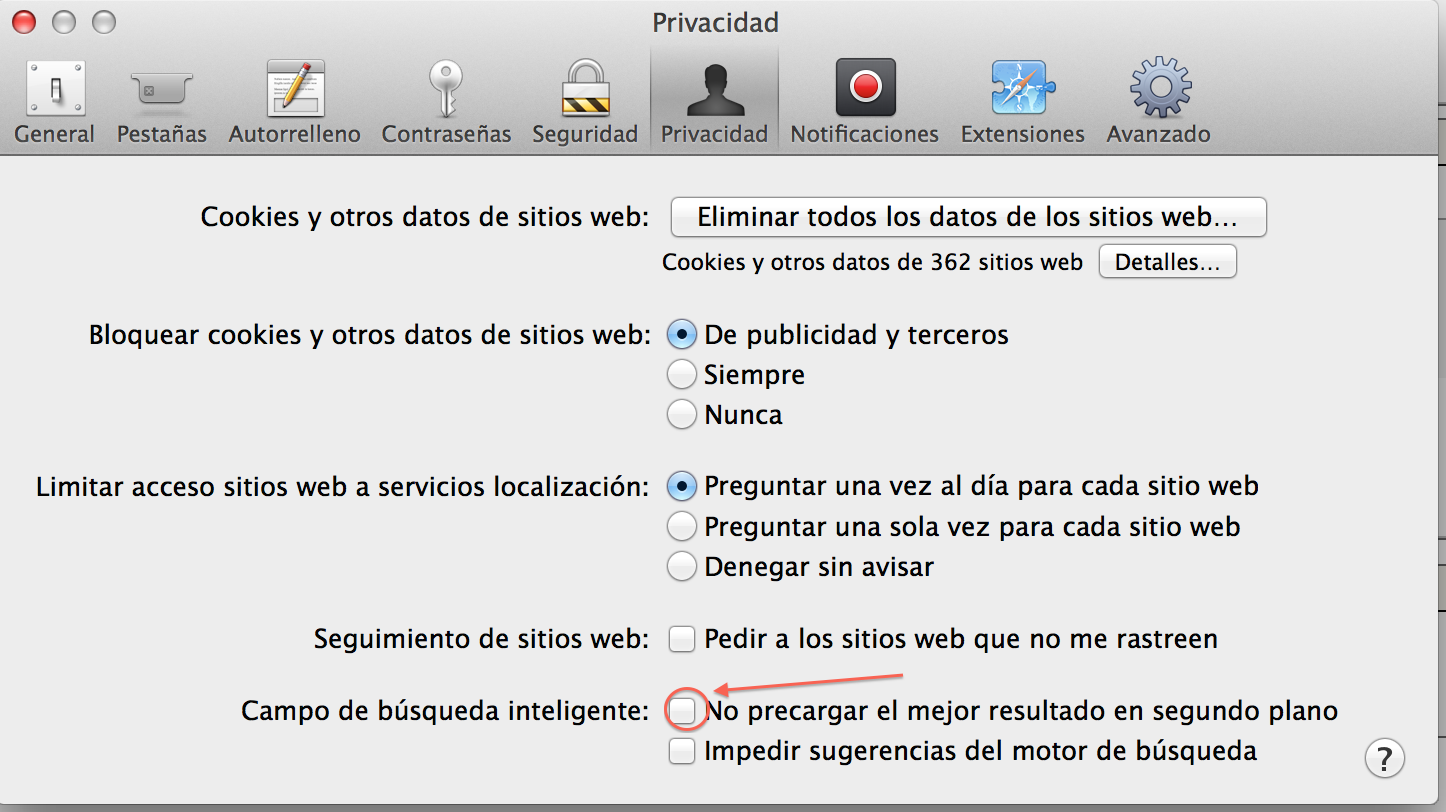Image resolution: width=1446 pixels, height=812 pixels.
Task: Click 'Eliminar todos los datos de los sitios web'
Action: [x=967, y=217]
